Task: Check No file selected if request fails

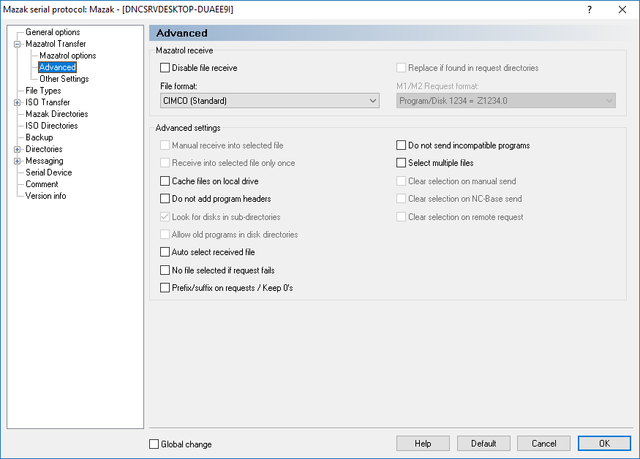Action: point(165,270)
